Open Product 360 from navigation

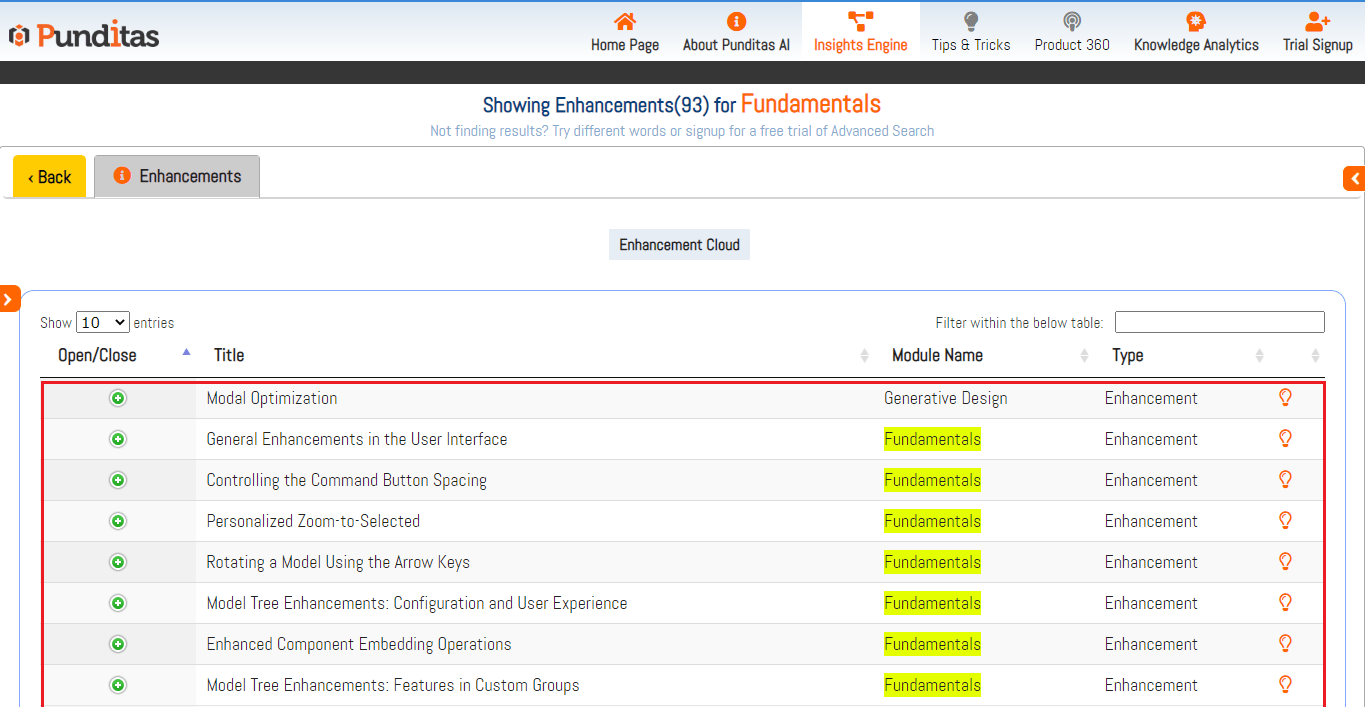(x=1072, y=32)
